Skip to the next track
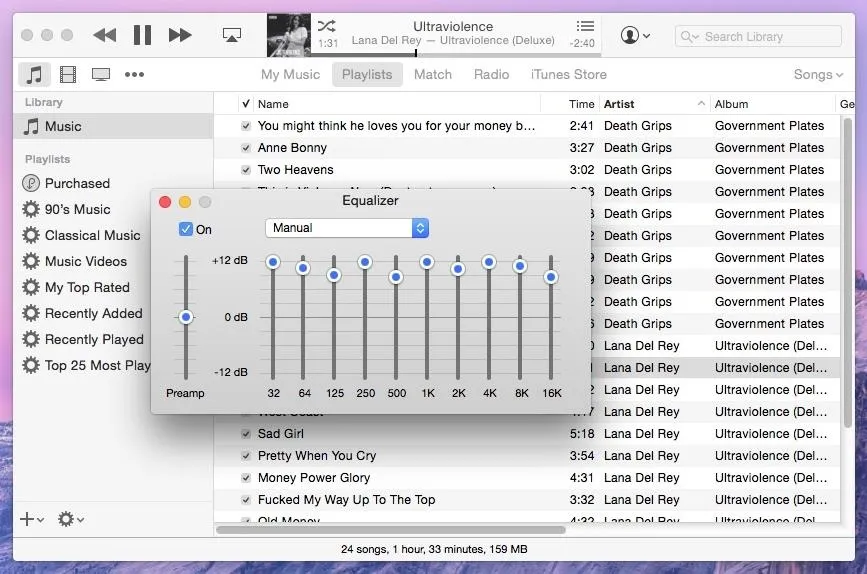The width and height of the screenshot is (867, 574). click(180, 35)
